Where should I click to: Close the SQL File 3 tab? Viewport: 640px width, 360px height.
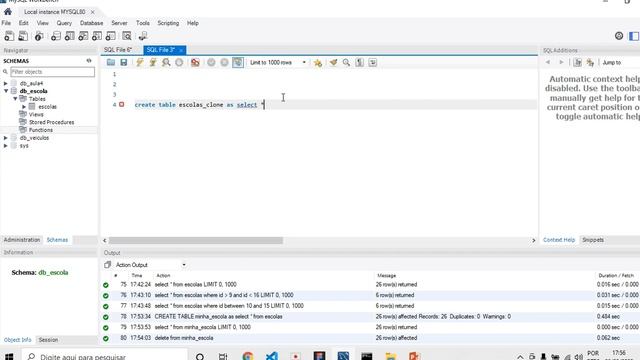(x=181, y=50)
